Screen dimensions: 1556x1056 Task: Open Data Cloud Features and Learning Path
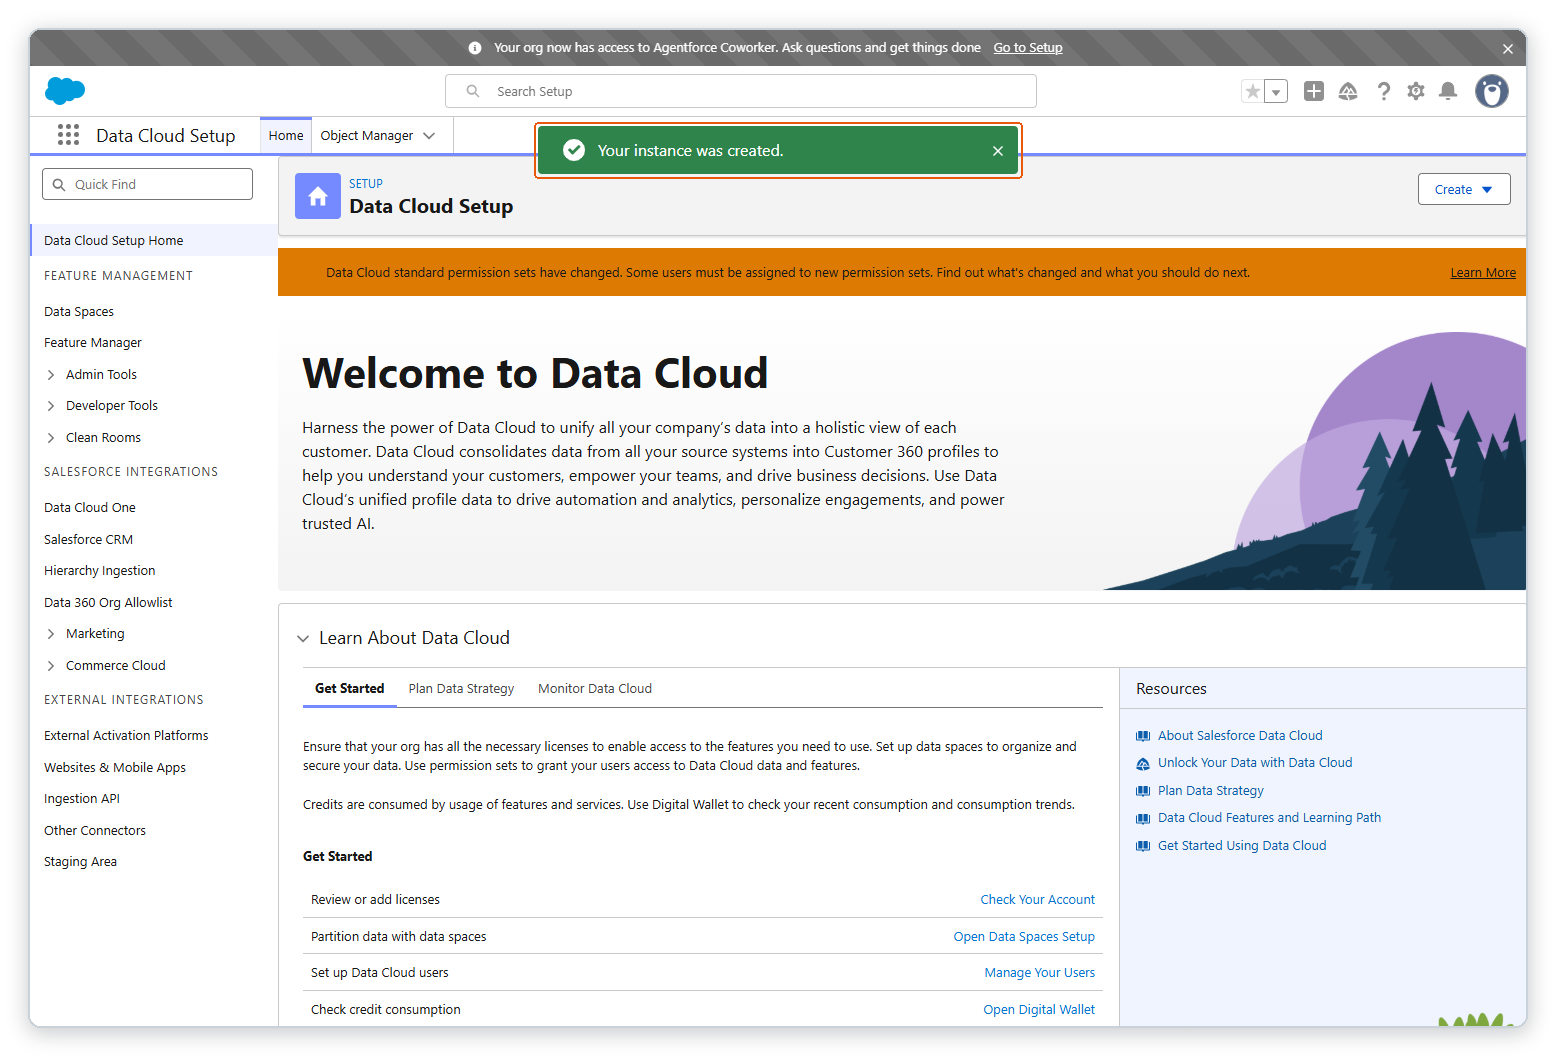(x=1269, y=817)
